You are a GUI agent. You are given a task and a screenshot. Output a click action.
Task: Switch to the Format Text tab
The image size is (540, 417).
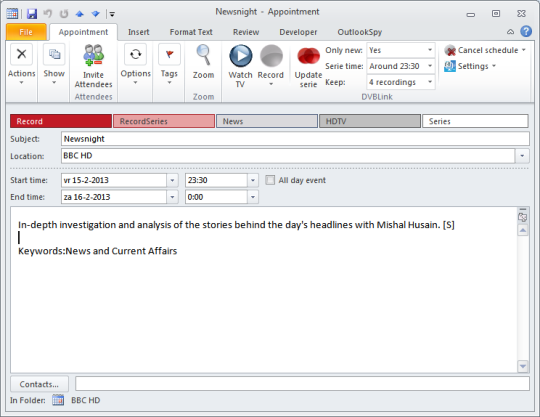coord(191,32)
